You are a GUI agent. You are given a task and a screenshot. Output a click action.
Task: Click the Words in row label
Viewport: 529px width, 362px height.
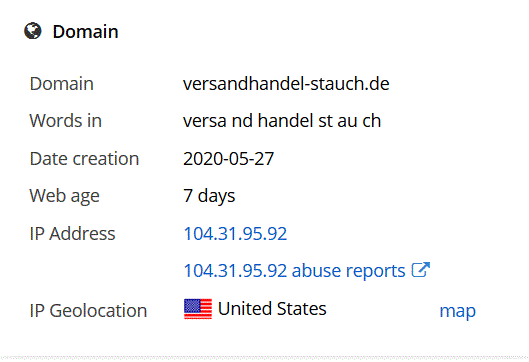[65, 121]
